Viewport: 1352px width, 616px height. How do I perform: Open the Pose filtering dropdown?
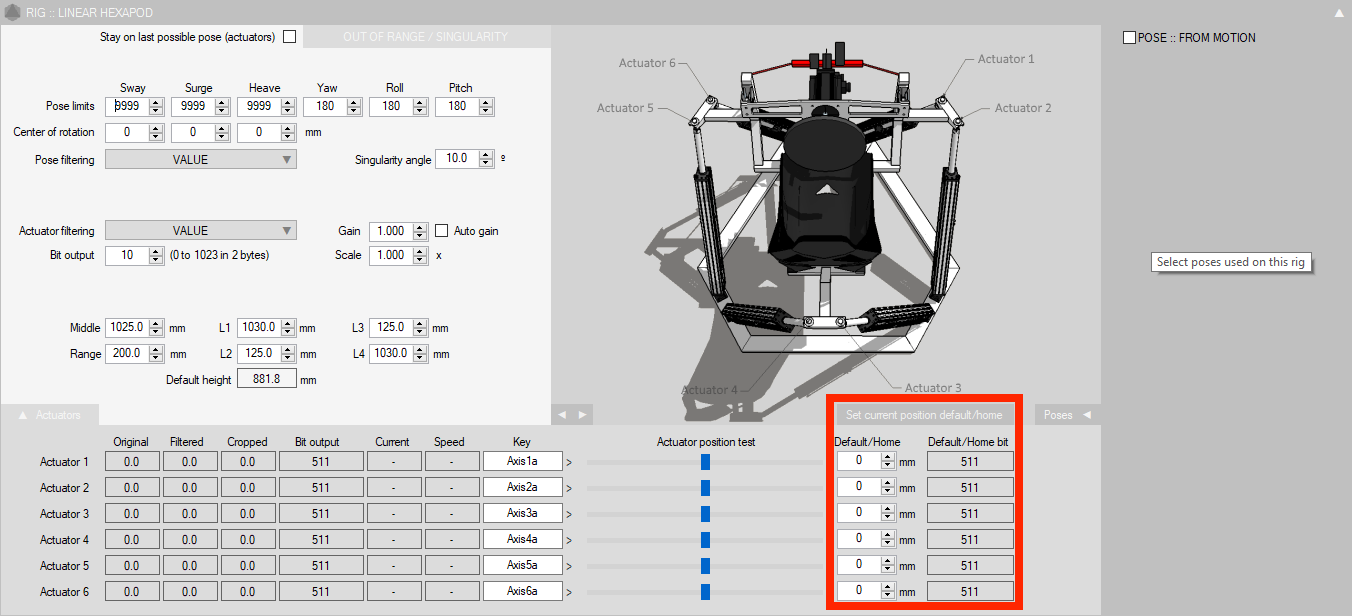(200, 159)
